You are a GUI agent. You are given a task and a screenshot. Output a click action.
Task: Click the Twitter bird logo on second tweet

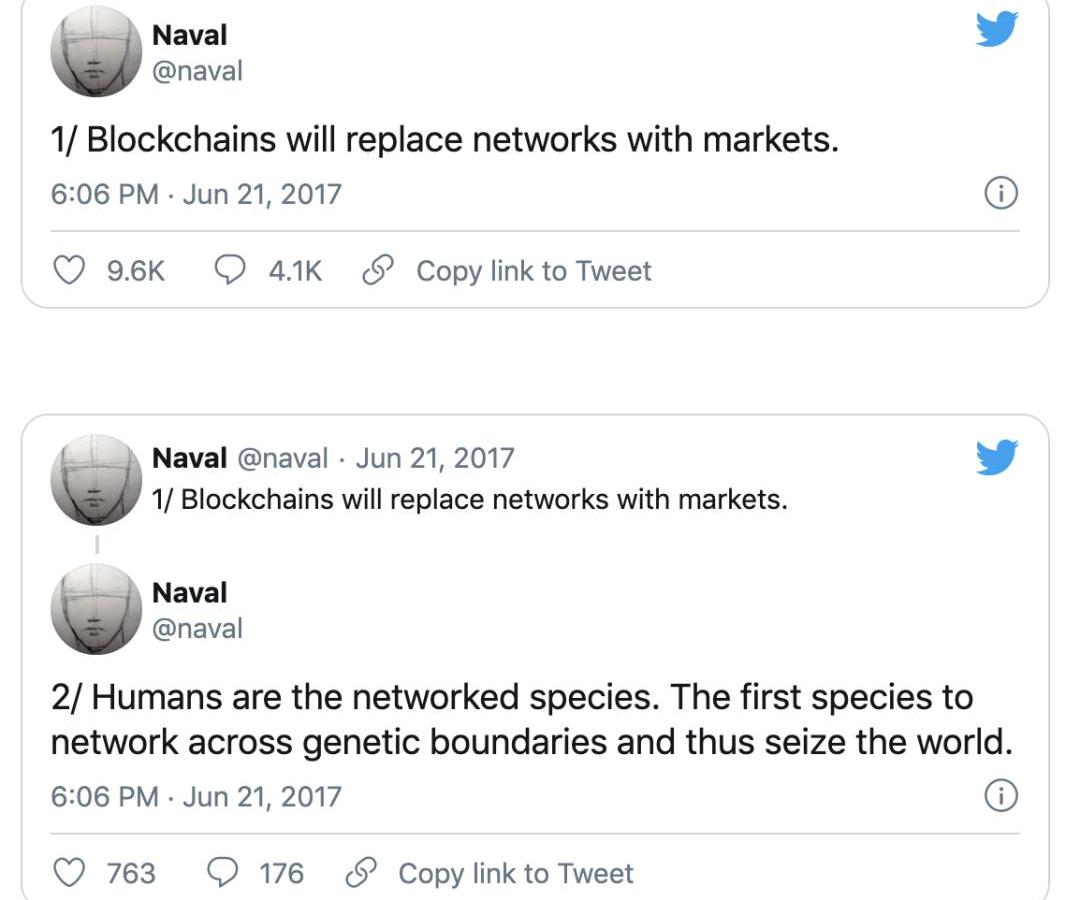[x=996, y=457]
